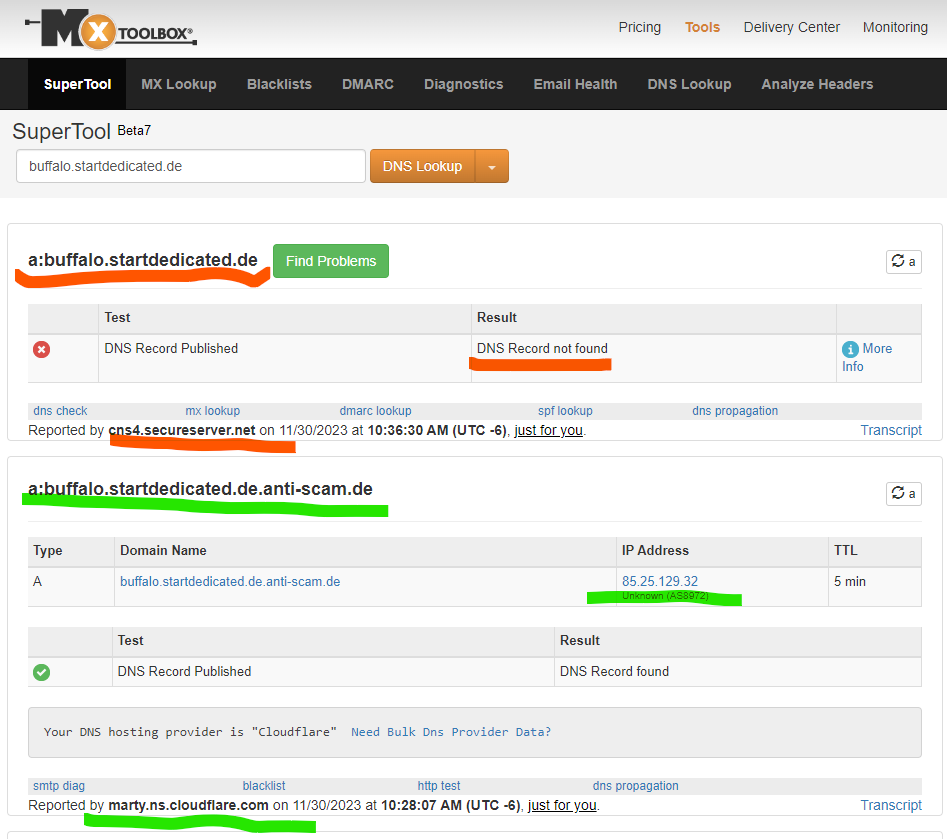
Task: Expand the DNS Lookup dropdown arrow
Action: pyautogui.click(x=491, y=166)
